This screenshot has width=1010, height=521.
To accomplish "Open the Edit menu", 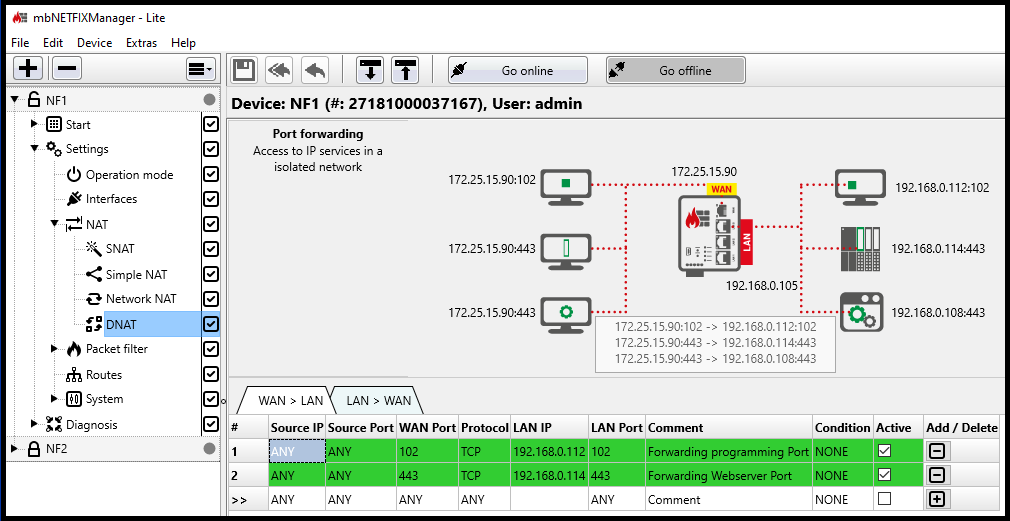I will click(53, 43).
